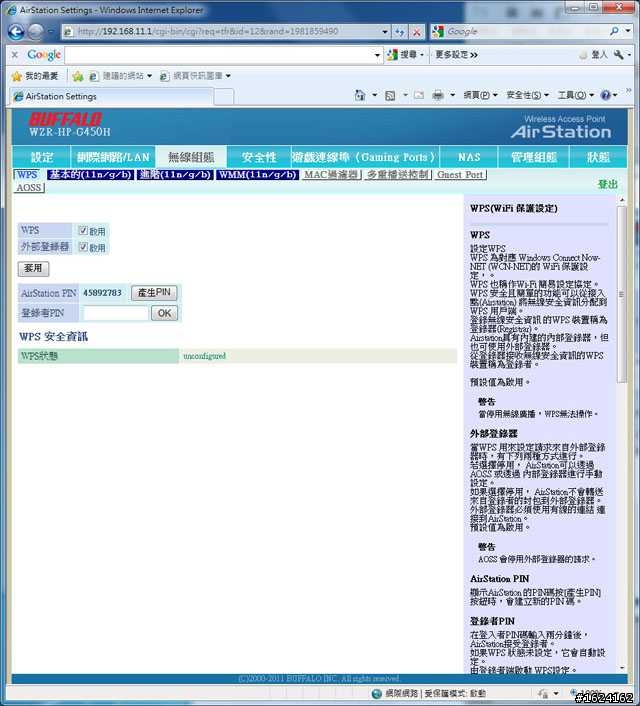
Task: Open the AOSS sub-tab
Action: pos(29,187)
